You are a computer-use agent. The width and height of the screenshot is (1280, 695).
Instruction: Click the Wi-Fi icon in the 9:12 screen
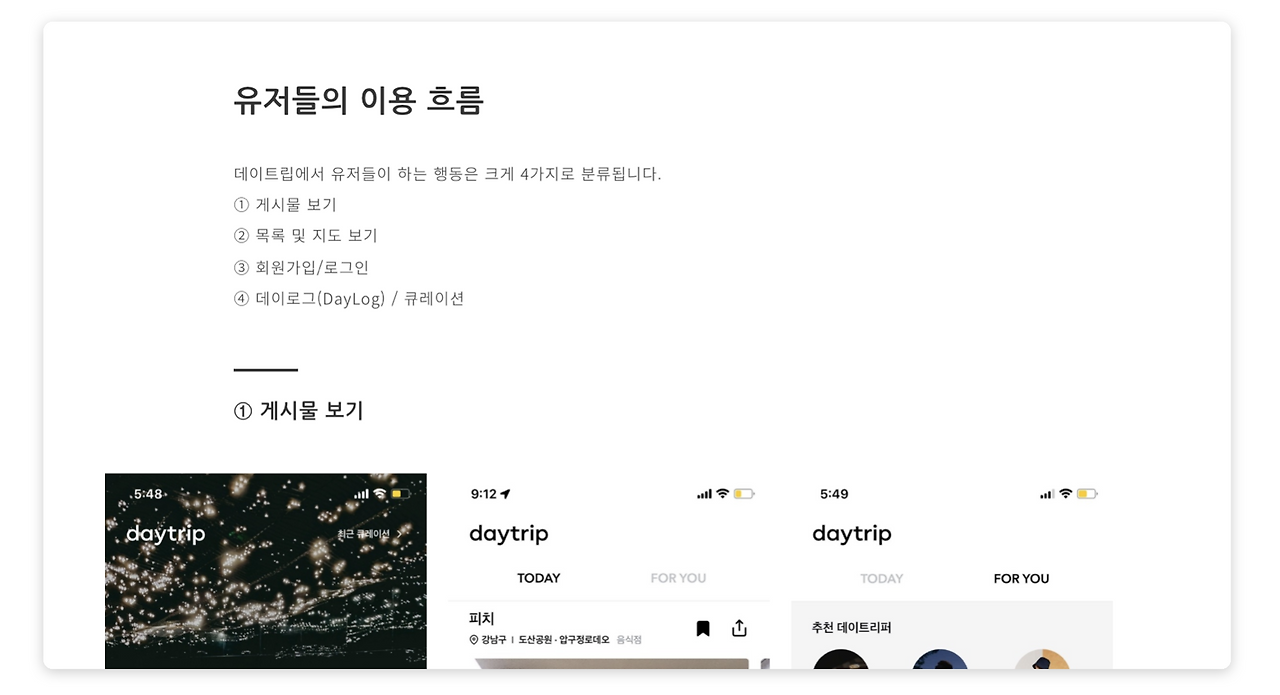pyautogui.click(x=722, y=494)
